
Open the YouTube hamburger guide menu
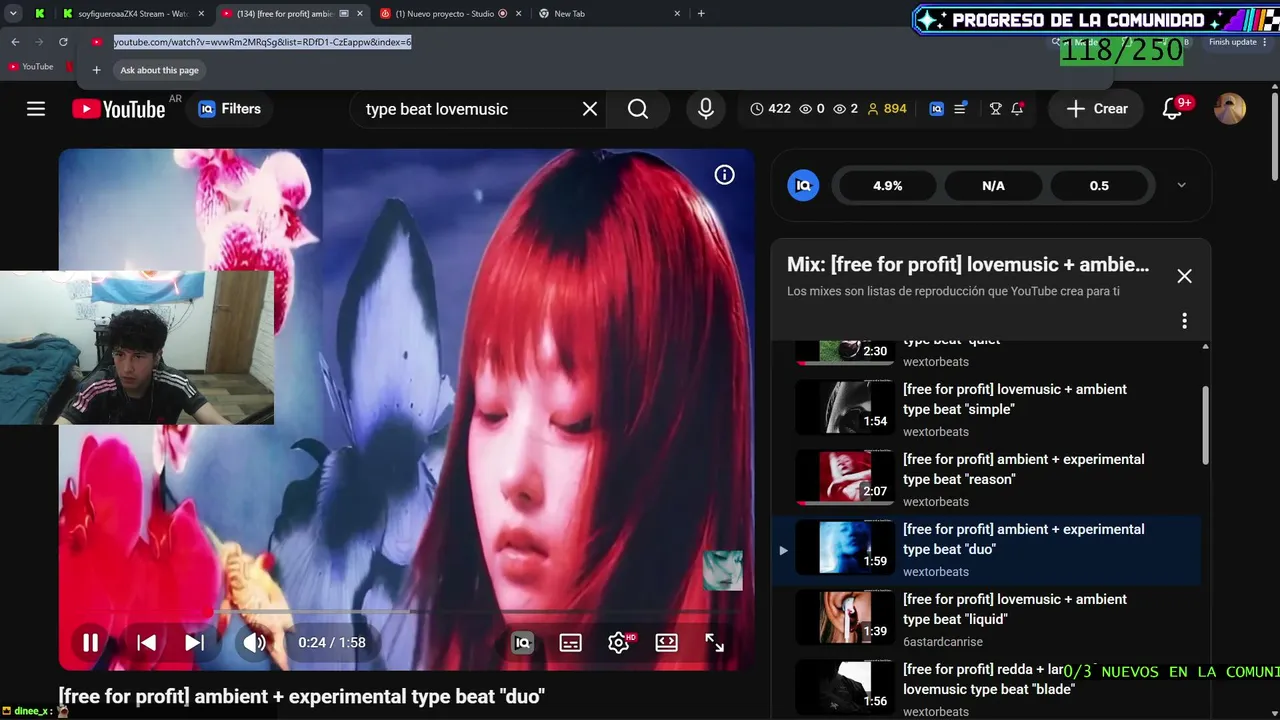click(36, 109)
